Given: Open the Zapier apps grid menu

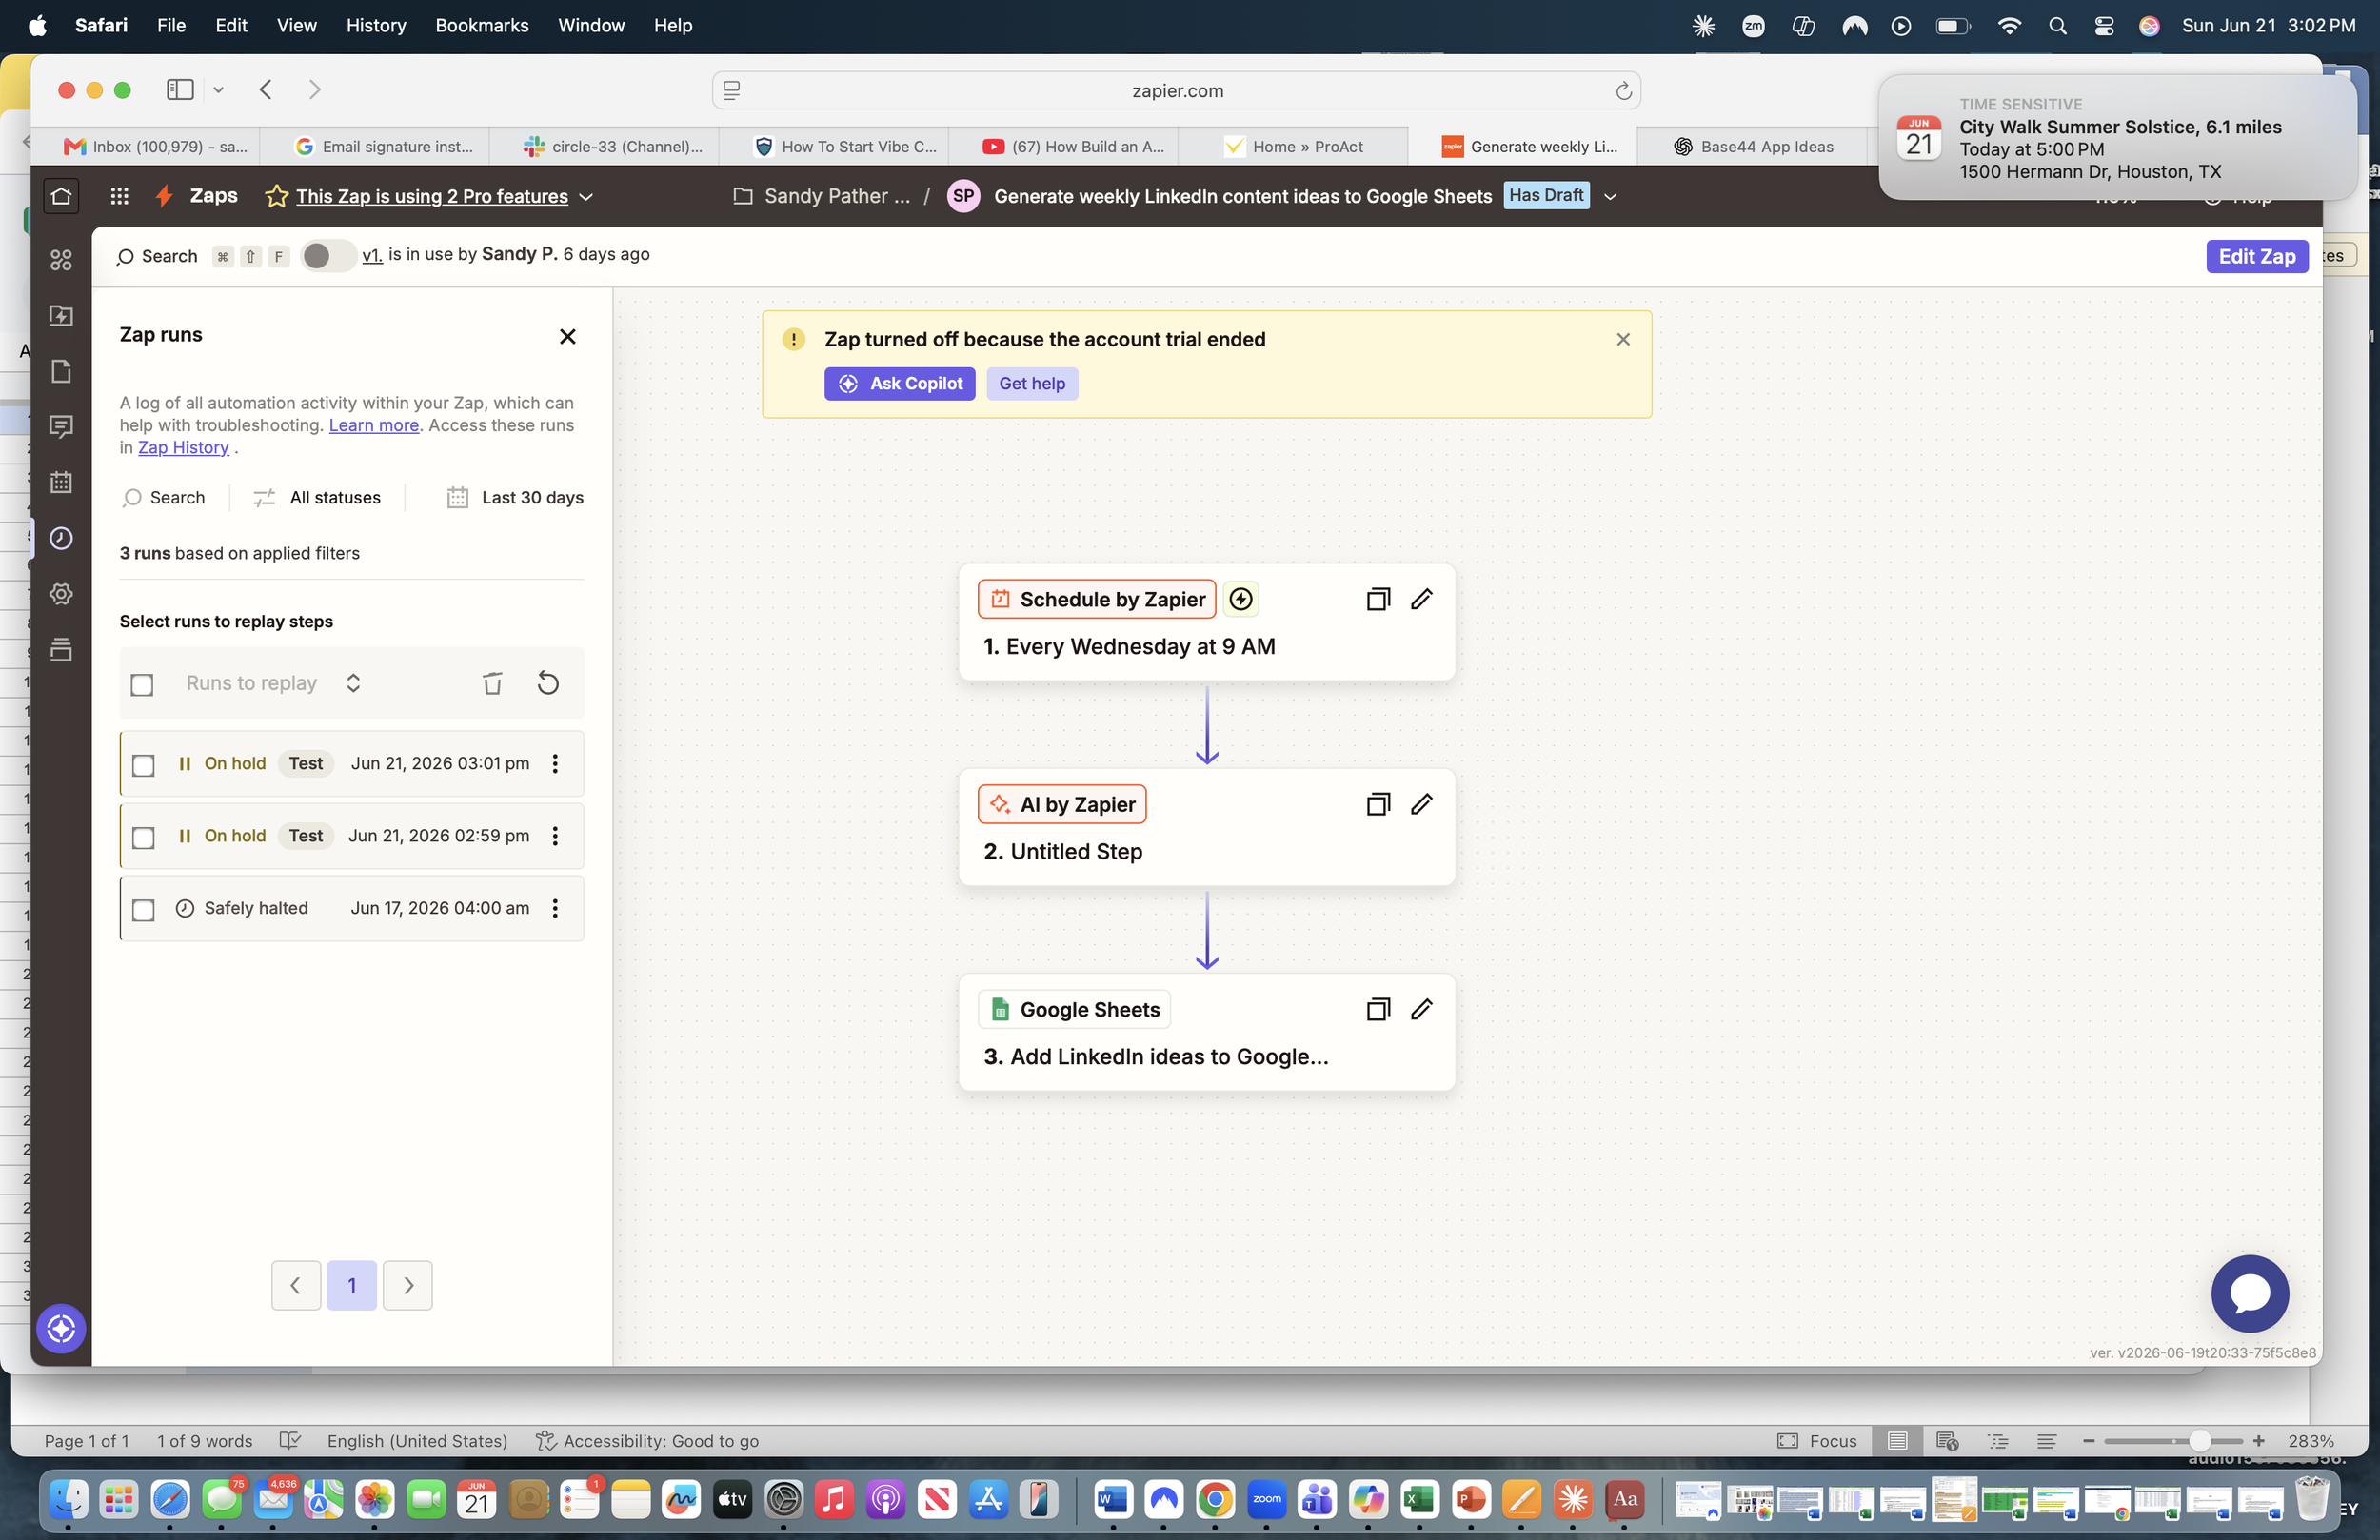Looking at the screenshot, I should tap(119, 196).
